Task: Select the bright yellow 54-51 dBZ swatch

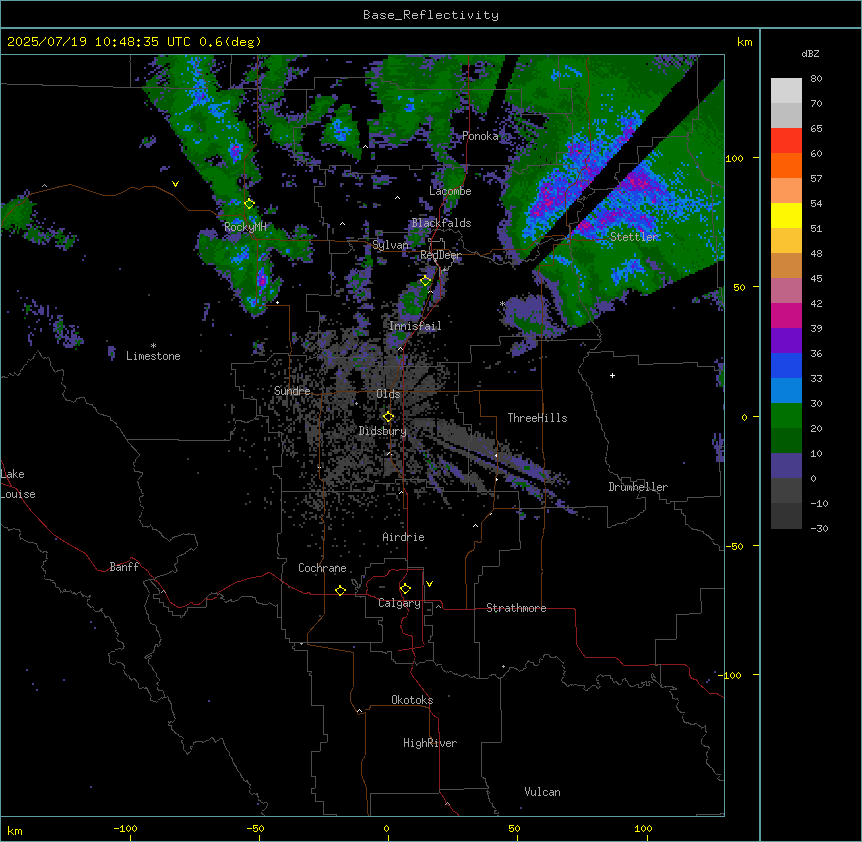Action: tap(786, 216)
